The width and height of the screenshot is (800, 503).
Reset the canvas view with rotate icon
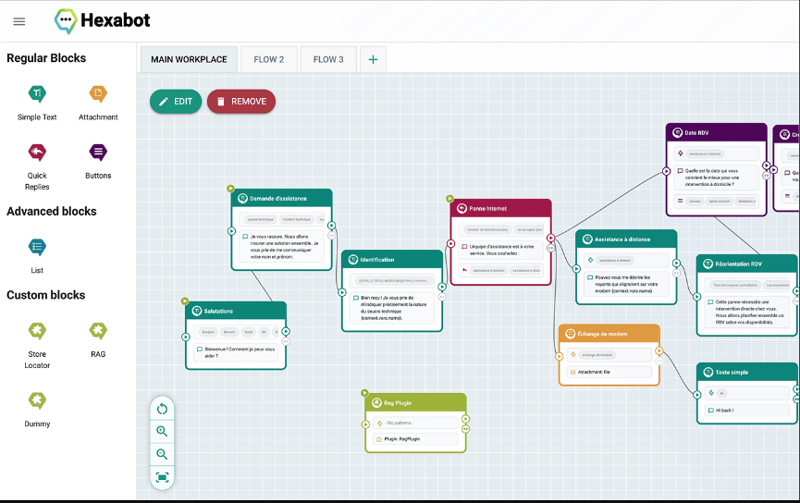pos(162,409)
